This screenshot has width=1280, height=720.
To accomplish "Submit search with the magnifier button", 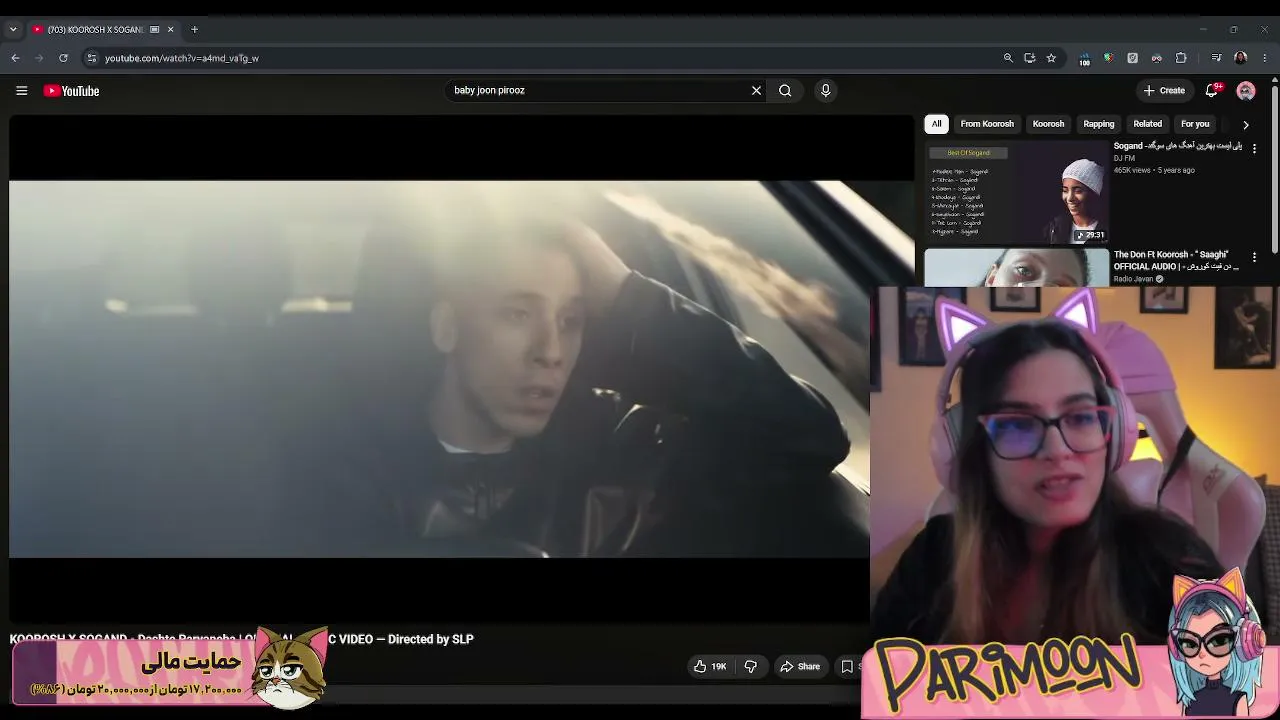I will pos(785,91).
